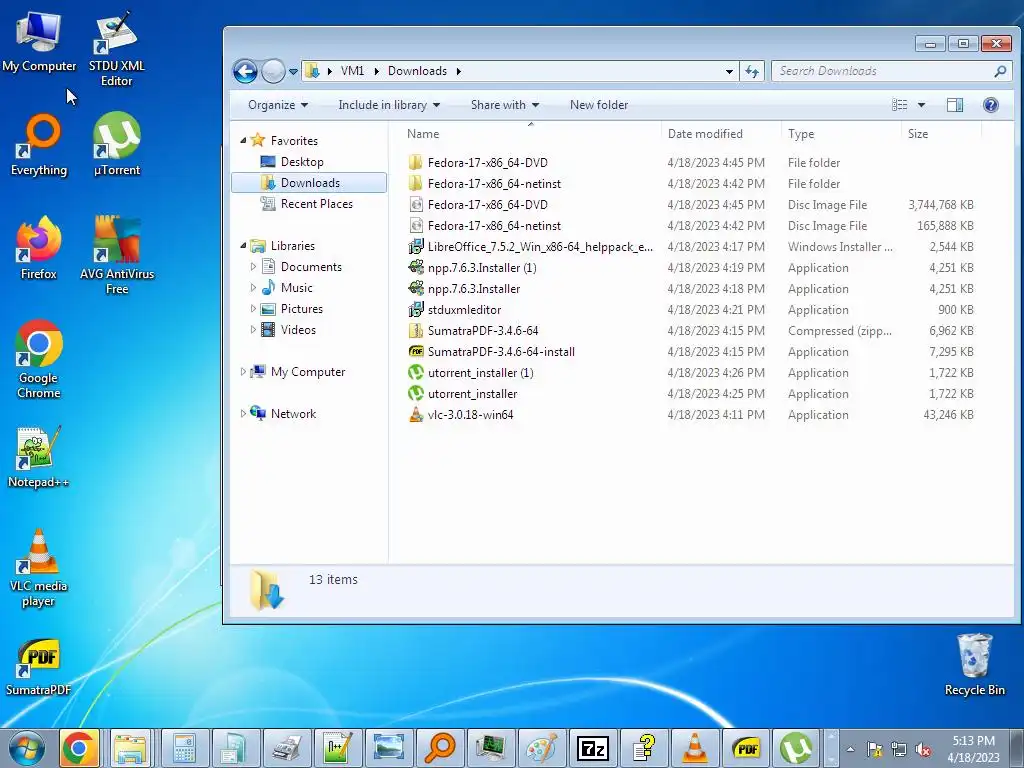The image size is (1024, 768).
Task: Open Action Center flag tray icon
Action: (874, 750)
